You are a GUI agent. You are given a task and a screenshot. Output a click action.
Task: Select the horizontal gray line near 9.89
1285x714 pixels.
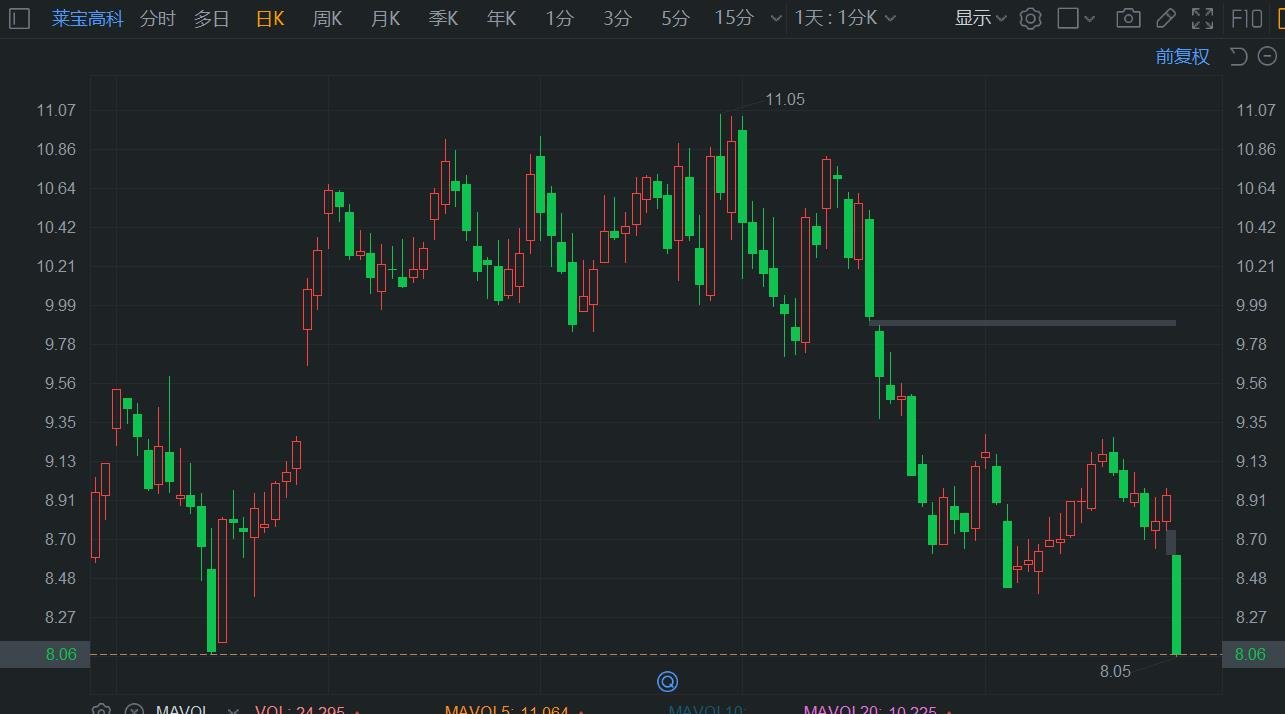point(1022,322)
